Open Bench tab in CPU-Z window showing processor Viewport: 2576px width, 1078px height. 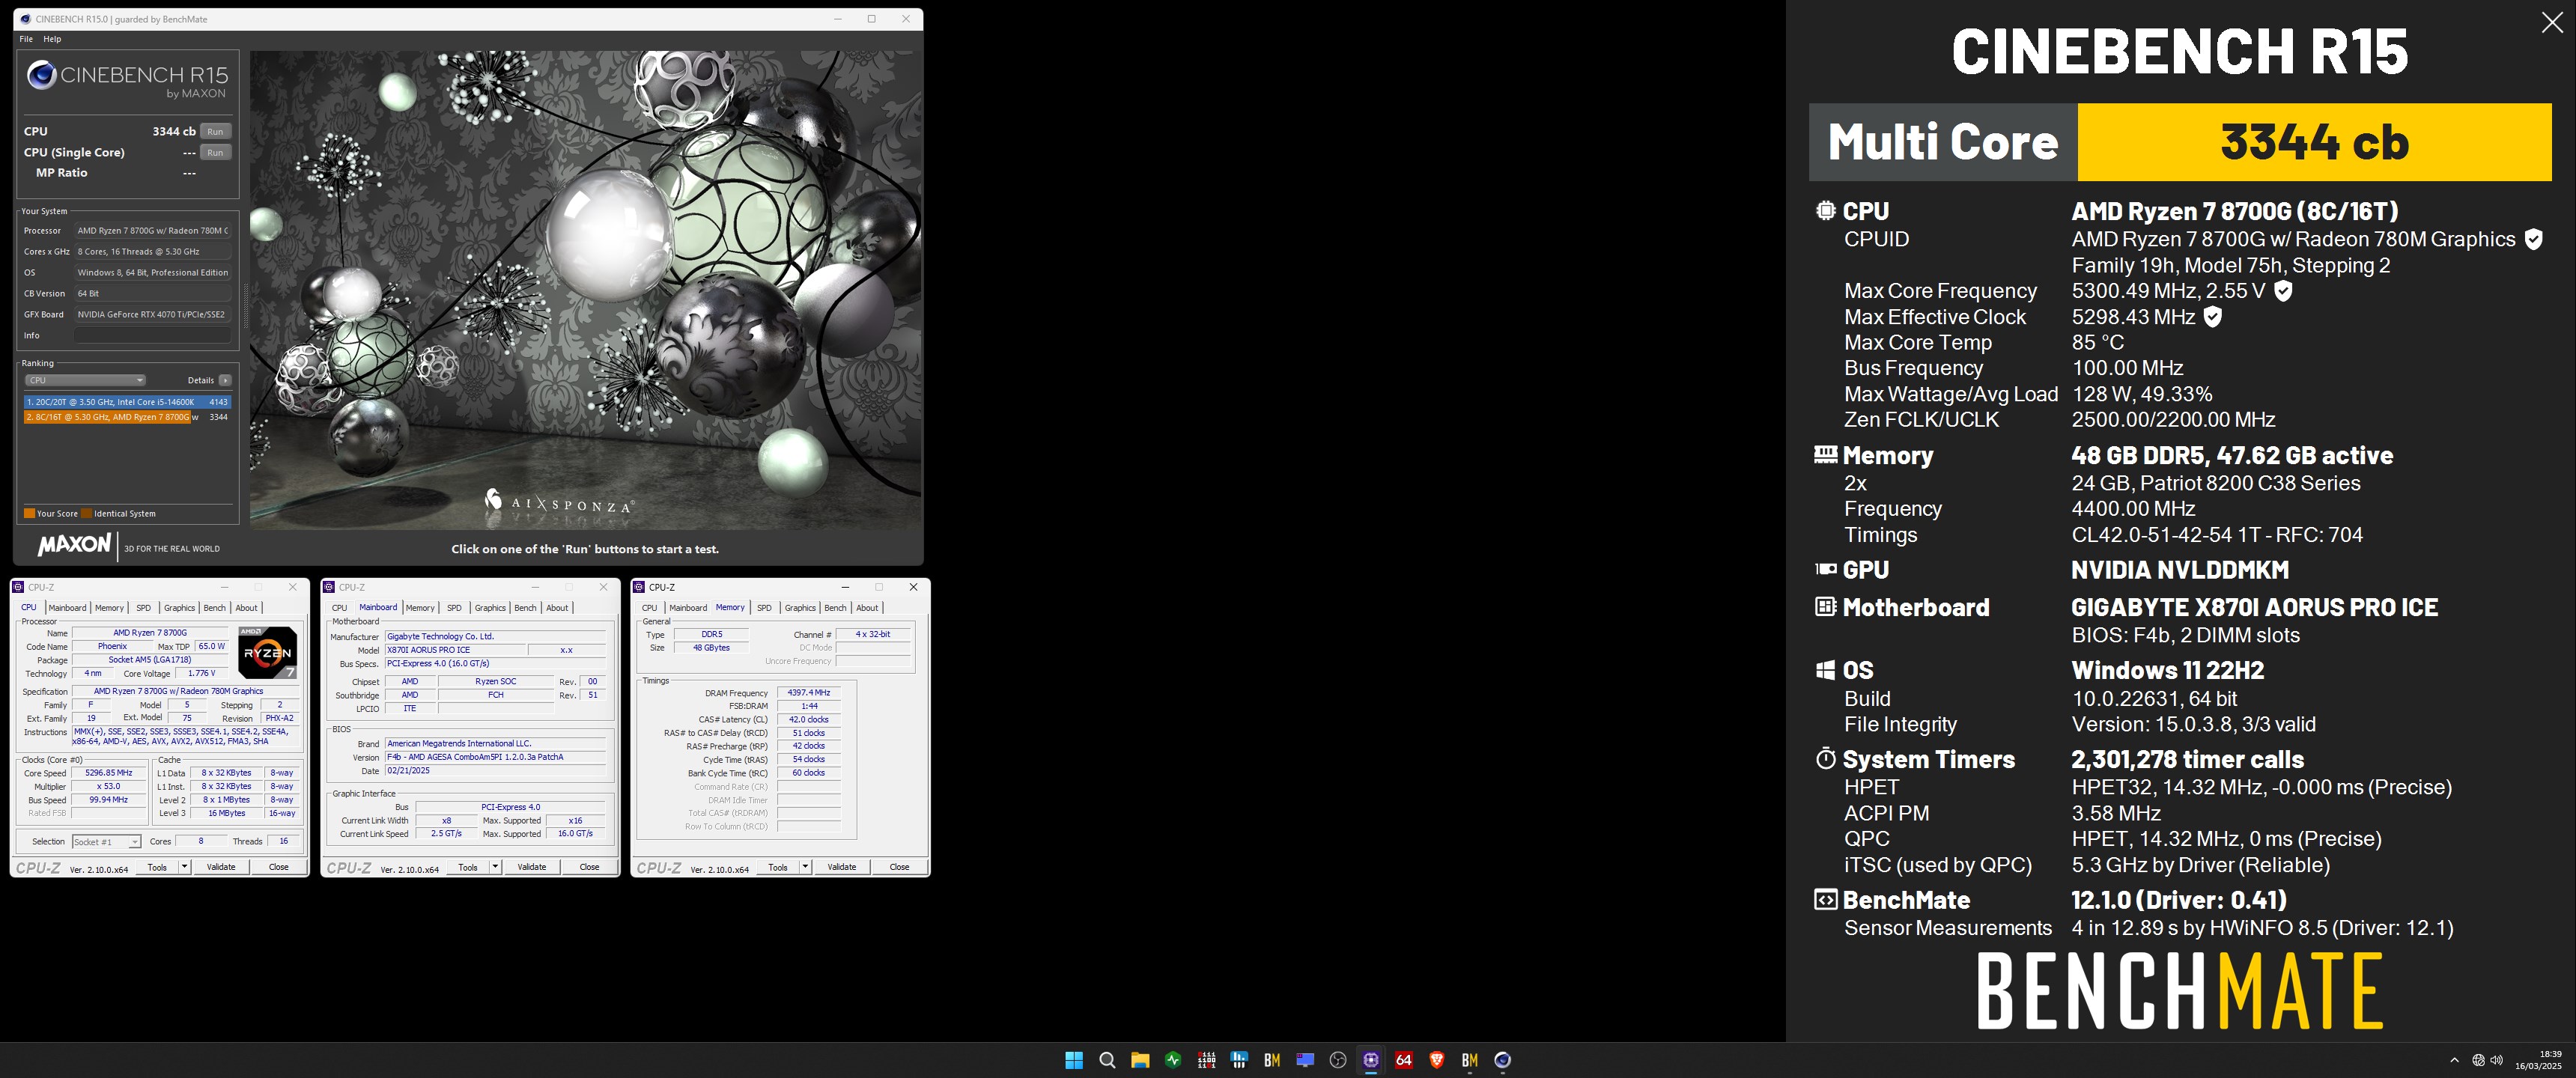(x=214, y=608)
